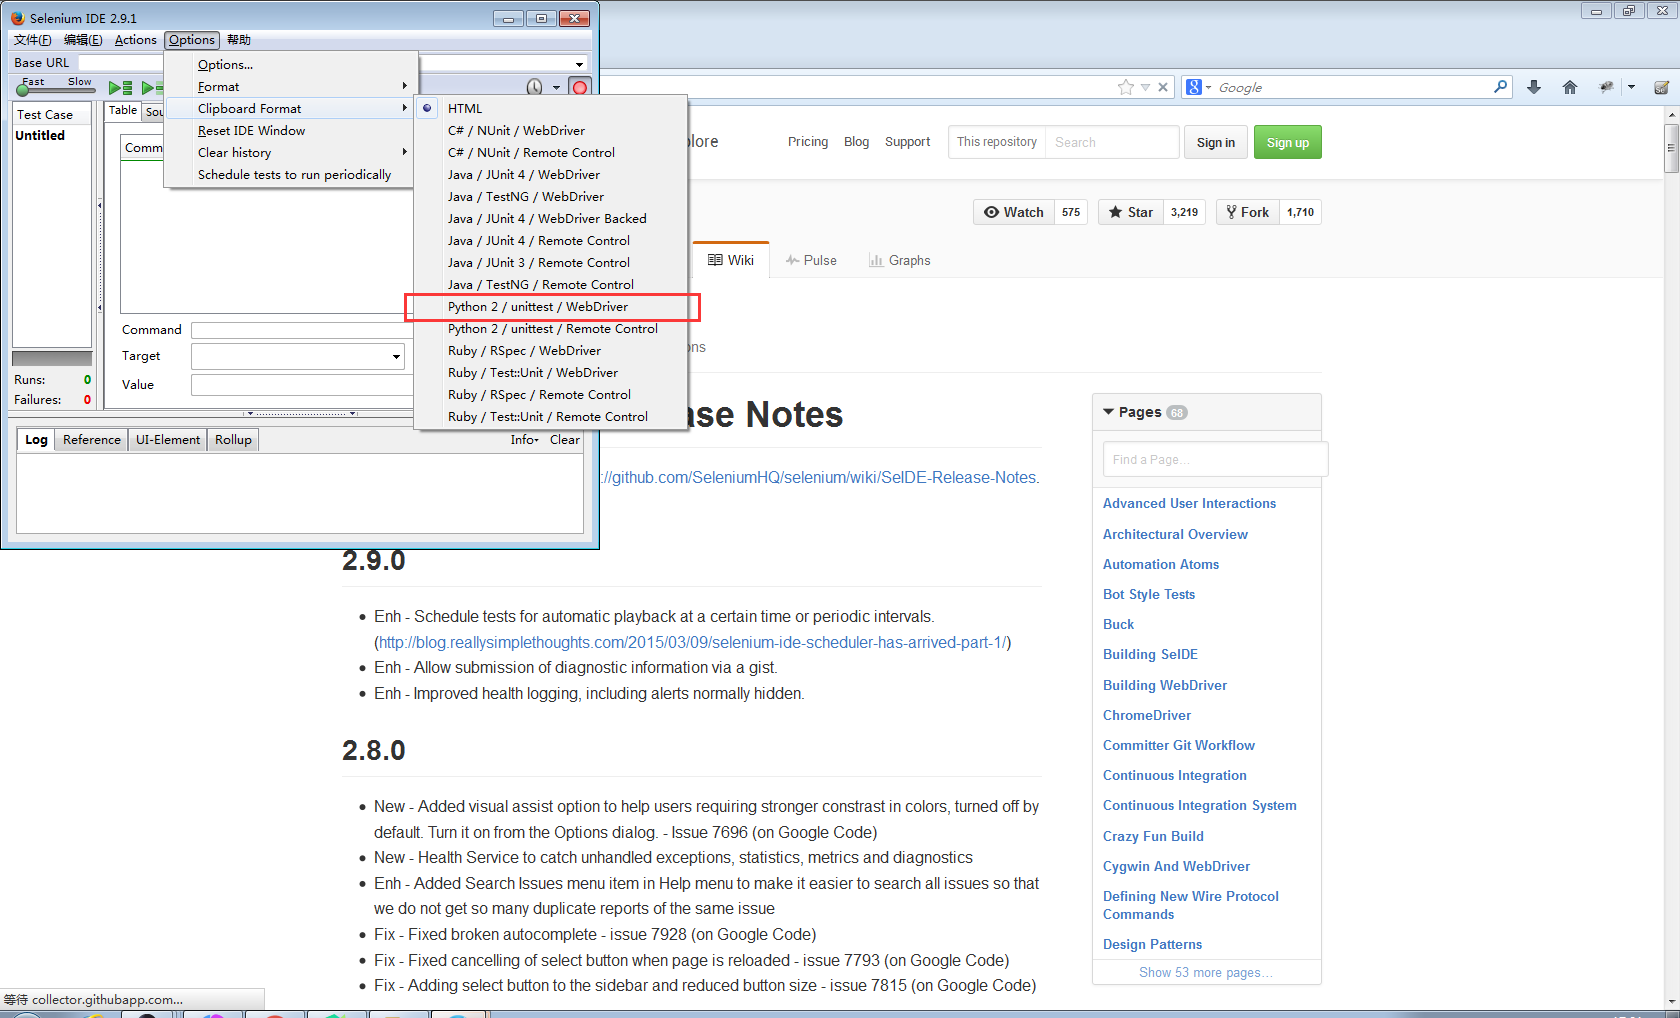The height and width of the screenshot is (1018, 1680).
Task: Click Reset IDE Window
Action: pyautogui.click(x=291, y=130)
